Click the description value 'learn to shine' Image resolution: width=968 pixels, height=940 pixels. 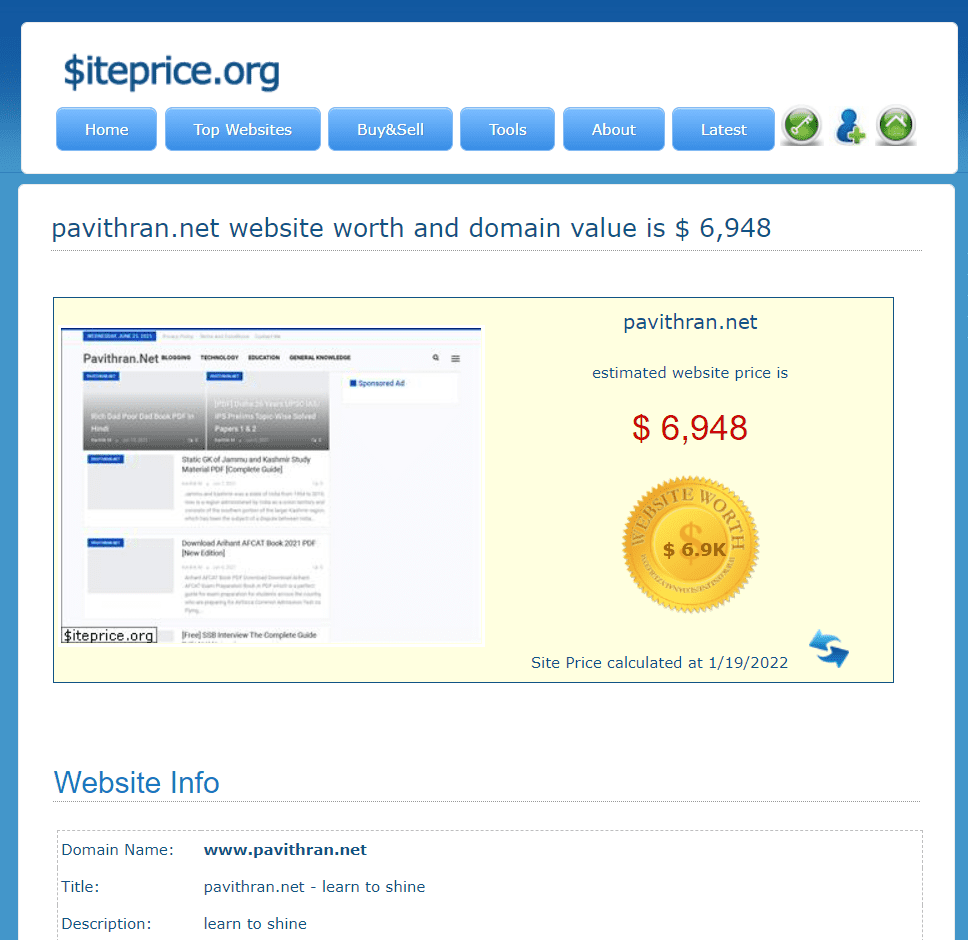coord(255,924)
